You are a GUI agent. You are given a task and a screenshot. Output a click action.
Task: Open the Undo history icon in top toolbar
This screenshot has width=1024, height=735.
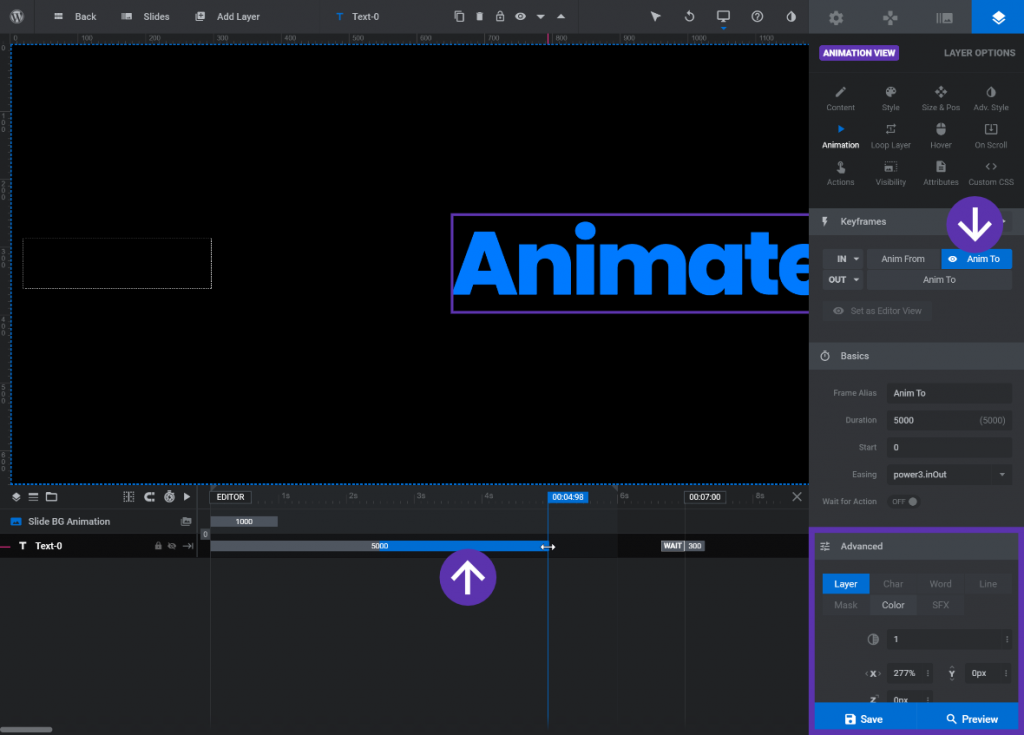click(689, 17)
